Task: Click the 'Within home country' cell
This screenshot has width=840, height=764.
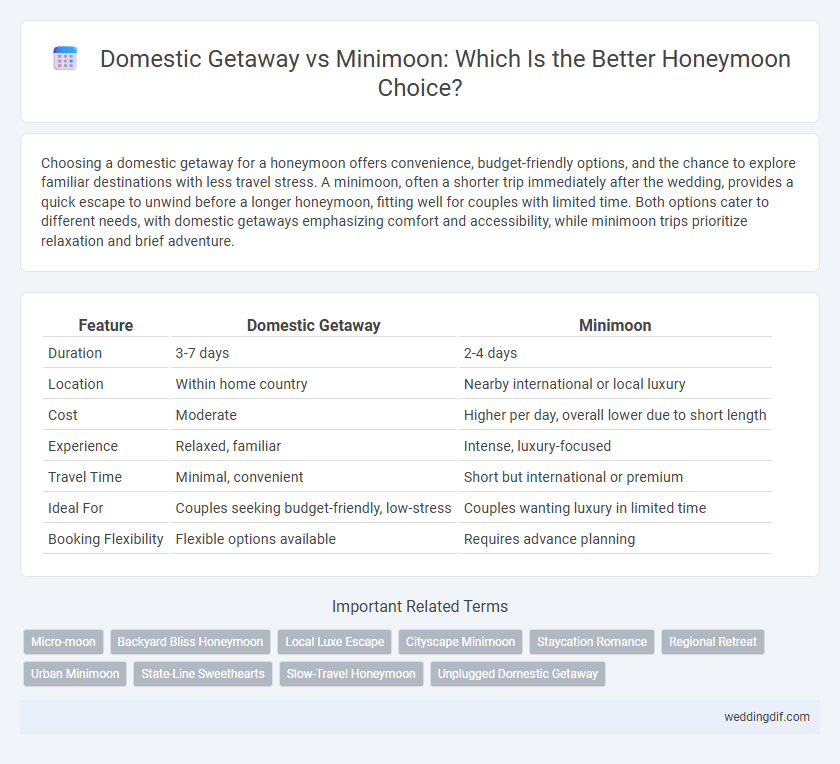Action: point(313,384)
